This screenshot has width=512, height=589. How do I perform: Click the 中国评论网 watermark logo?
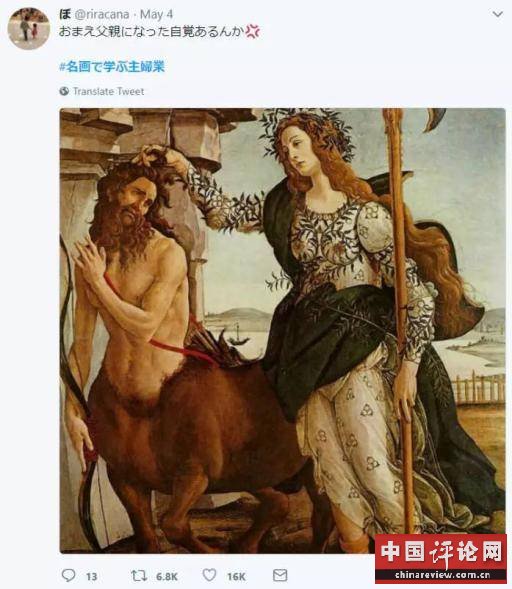pyautogui.click(x=441, y=553)
